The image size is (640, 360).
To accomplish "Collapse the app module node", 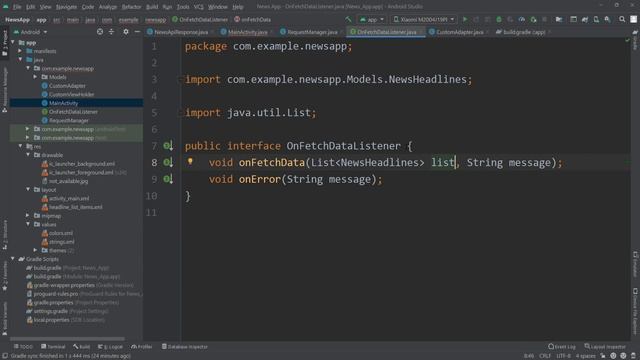I will coord(13,42).
